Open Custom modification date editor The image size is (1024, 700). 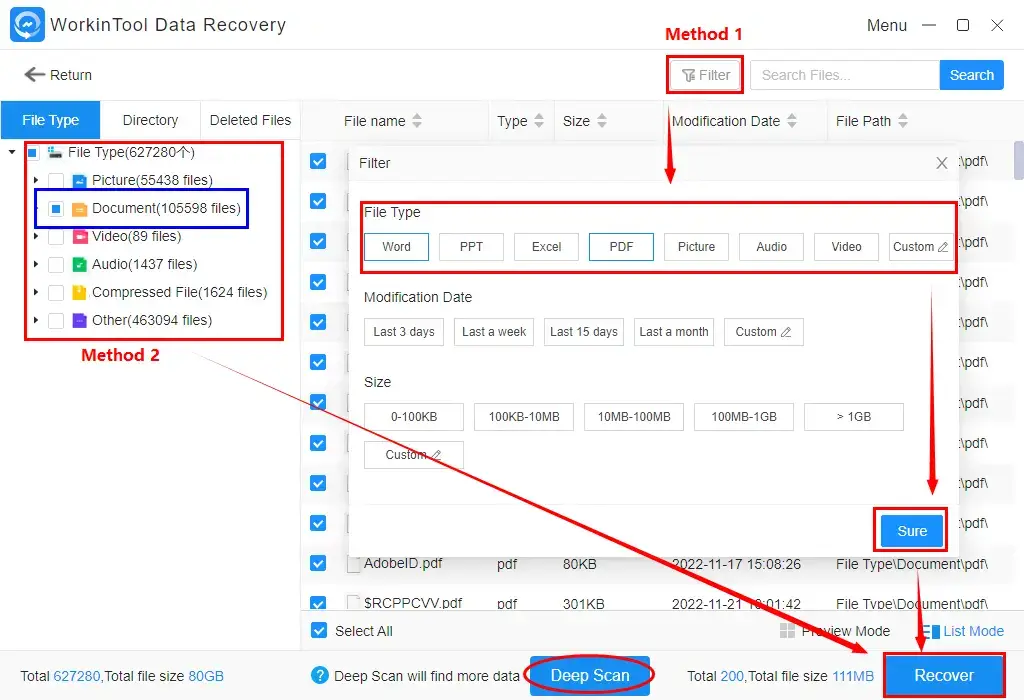point(763,332)
